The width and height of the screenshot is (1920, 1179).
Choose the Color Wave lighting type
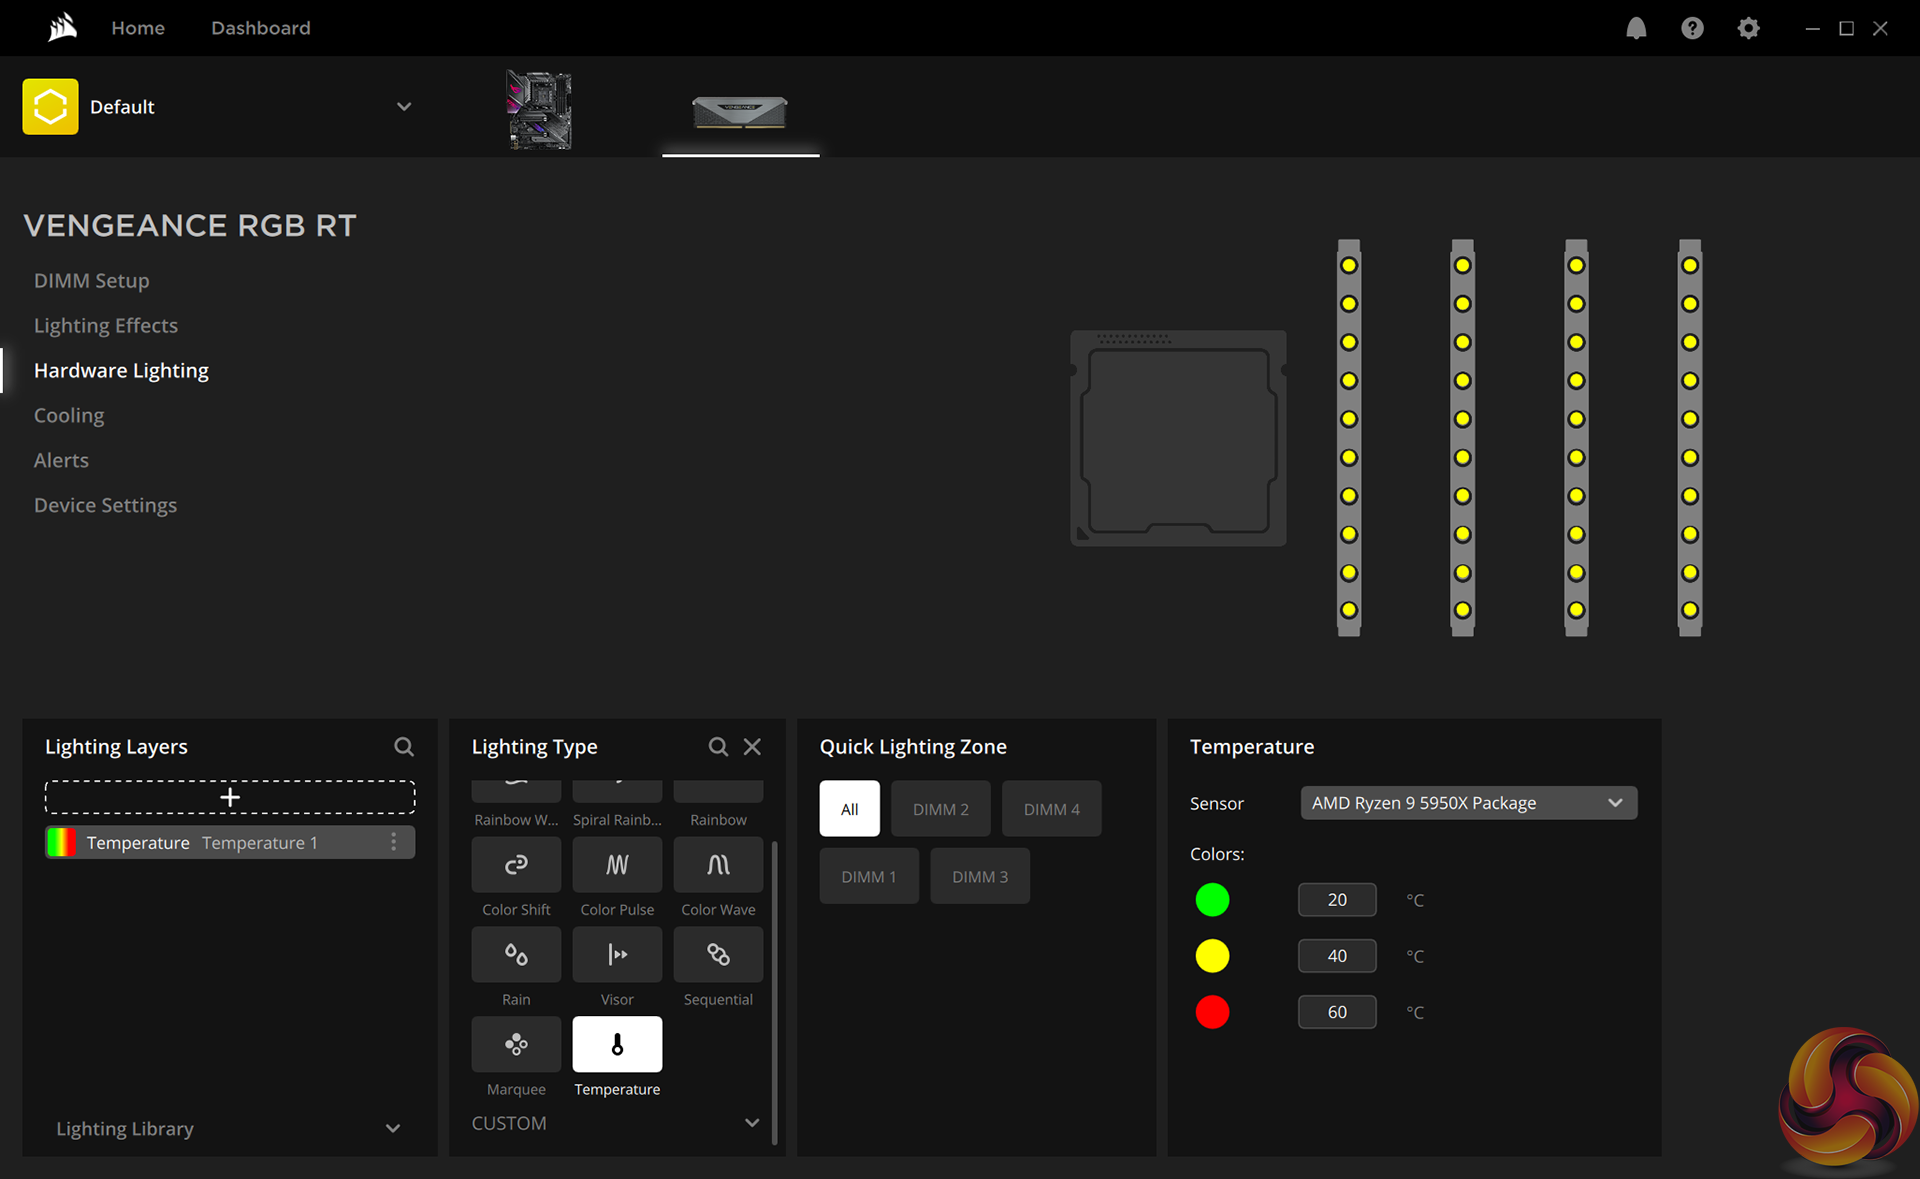tap(718, 865)
